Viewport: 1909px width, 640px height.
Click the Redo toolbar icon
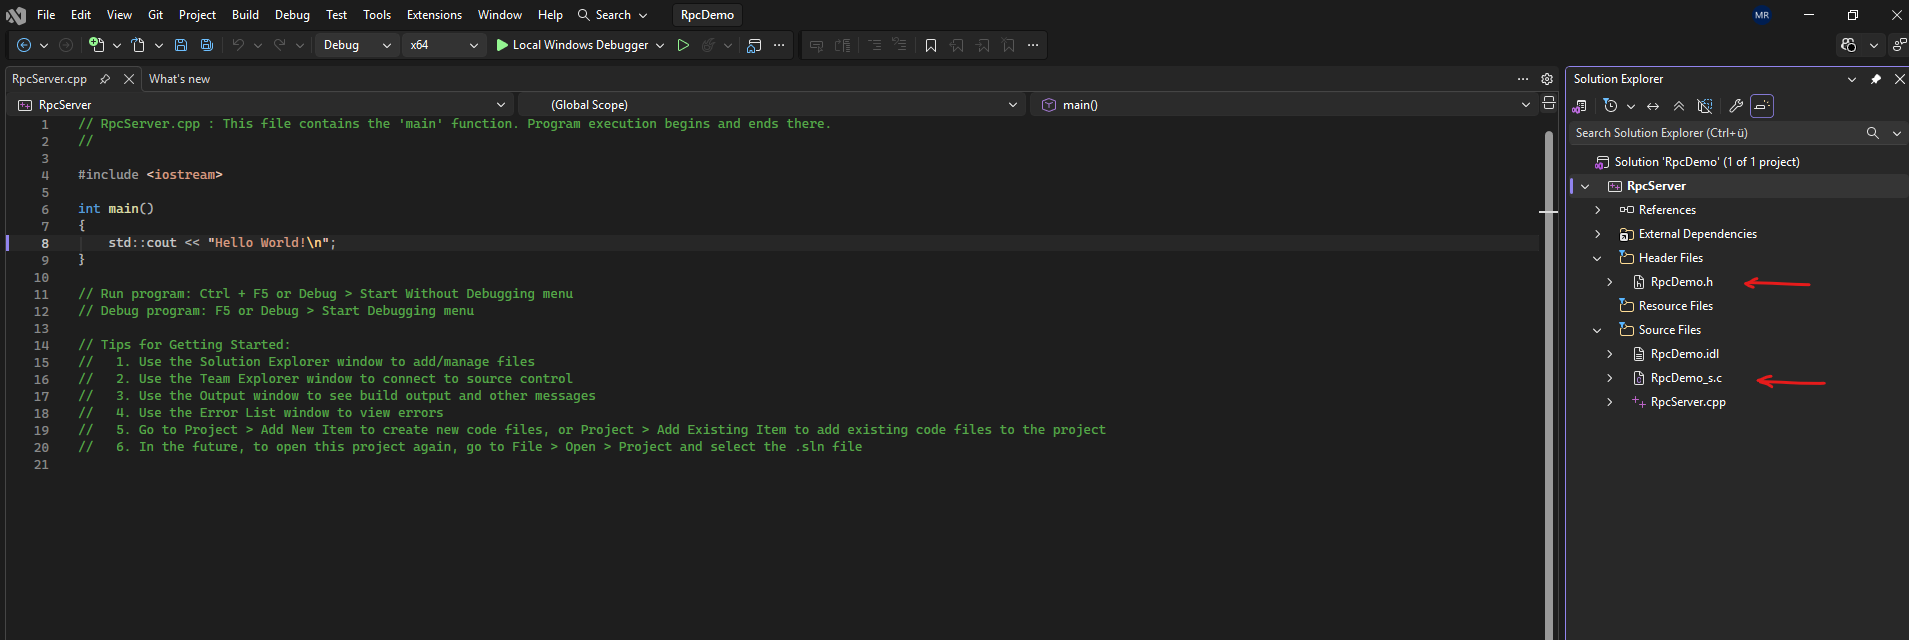280,45
